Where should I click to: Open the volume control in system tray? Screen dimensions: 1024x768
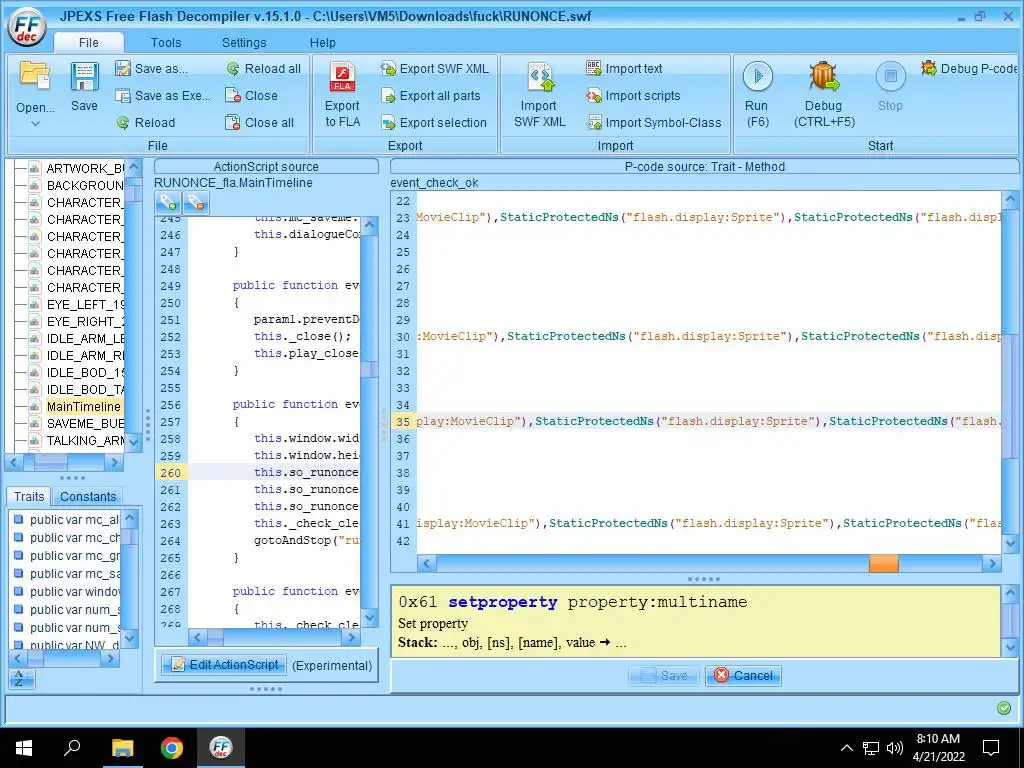(895, 748)
